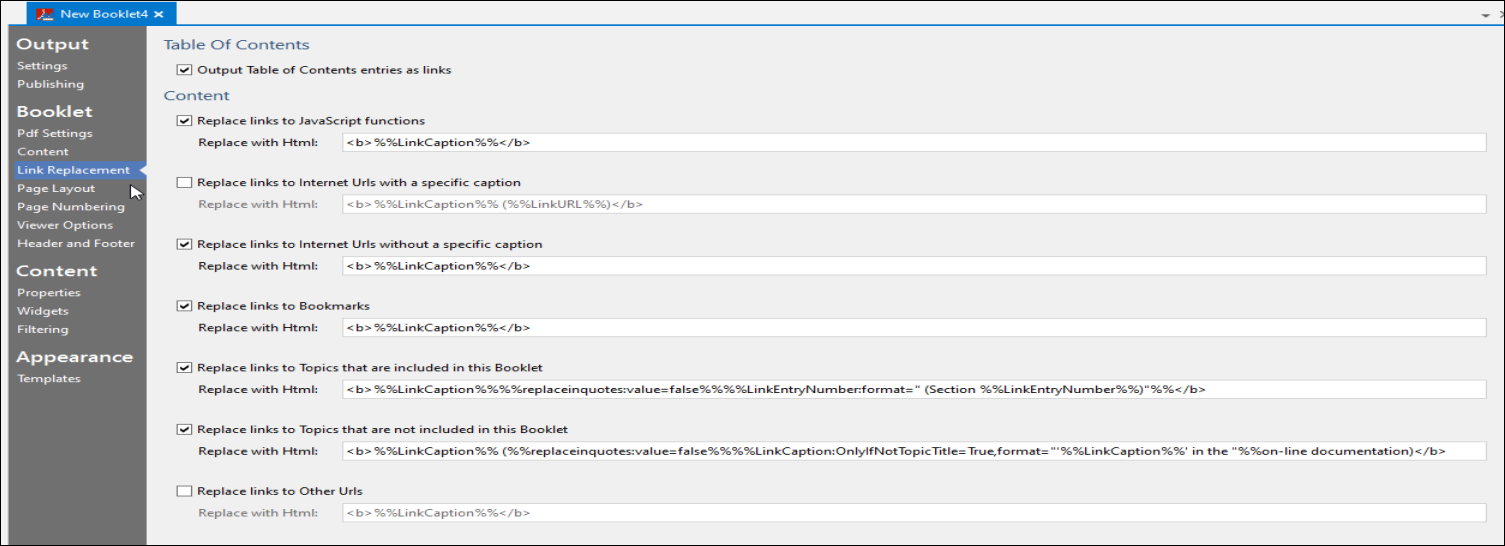Select Page Layout in the sidebar

pos(56,188)
